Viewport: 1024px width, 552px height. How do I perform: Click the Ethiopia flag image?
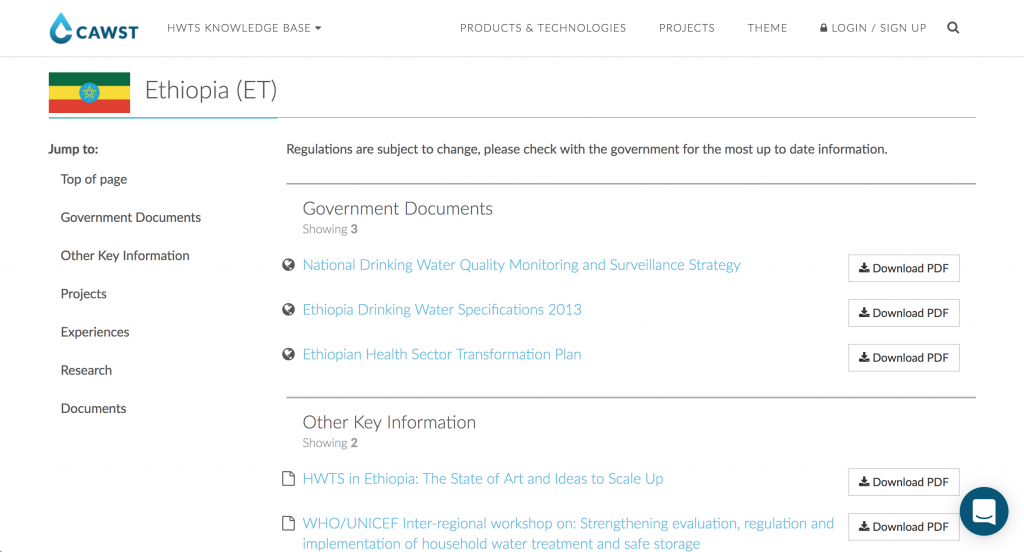tap(89, 93)
